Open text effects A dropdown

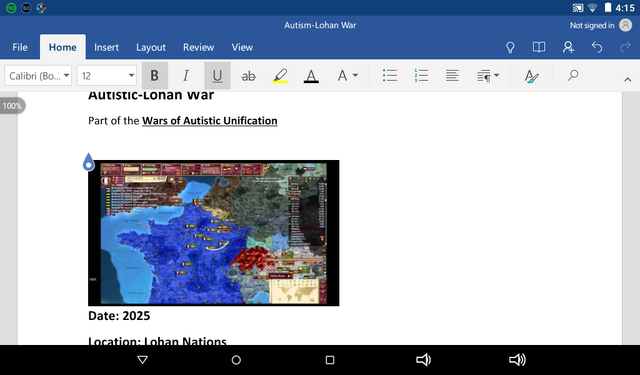click(347, 75)
